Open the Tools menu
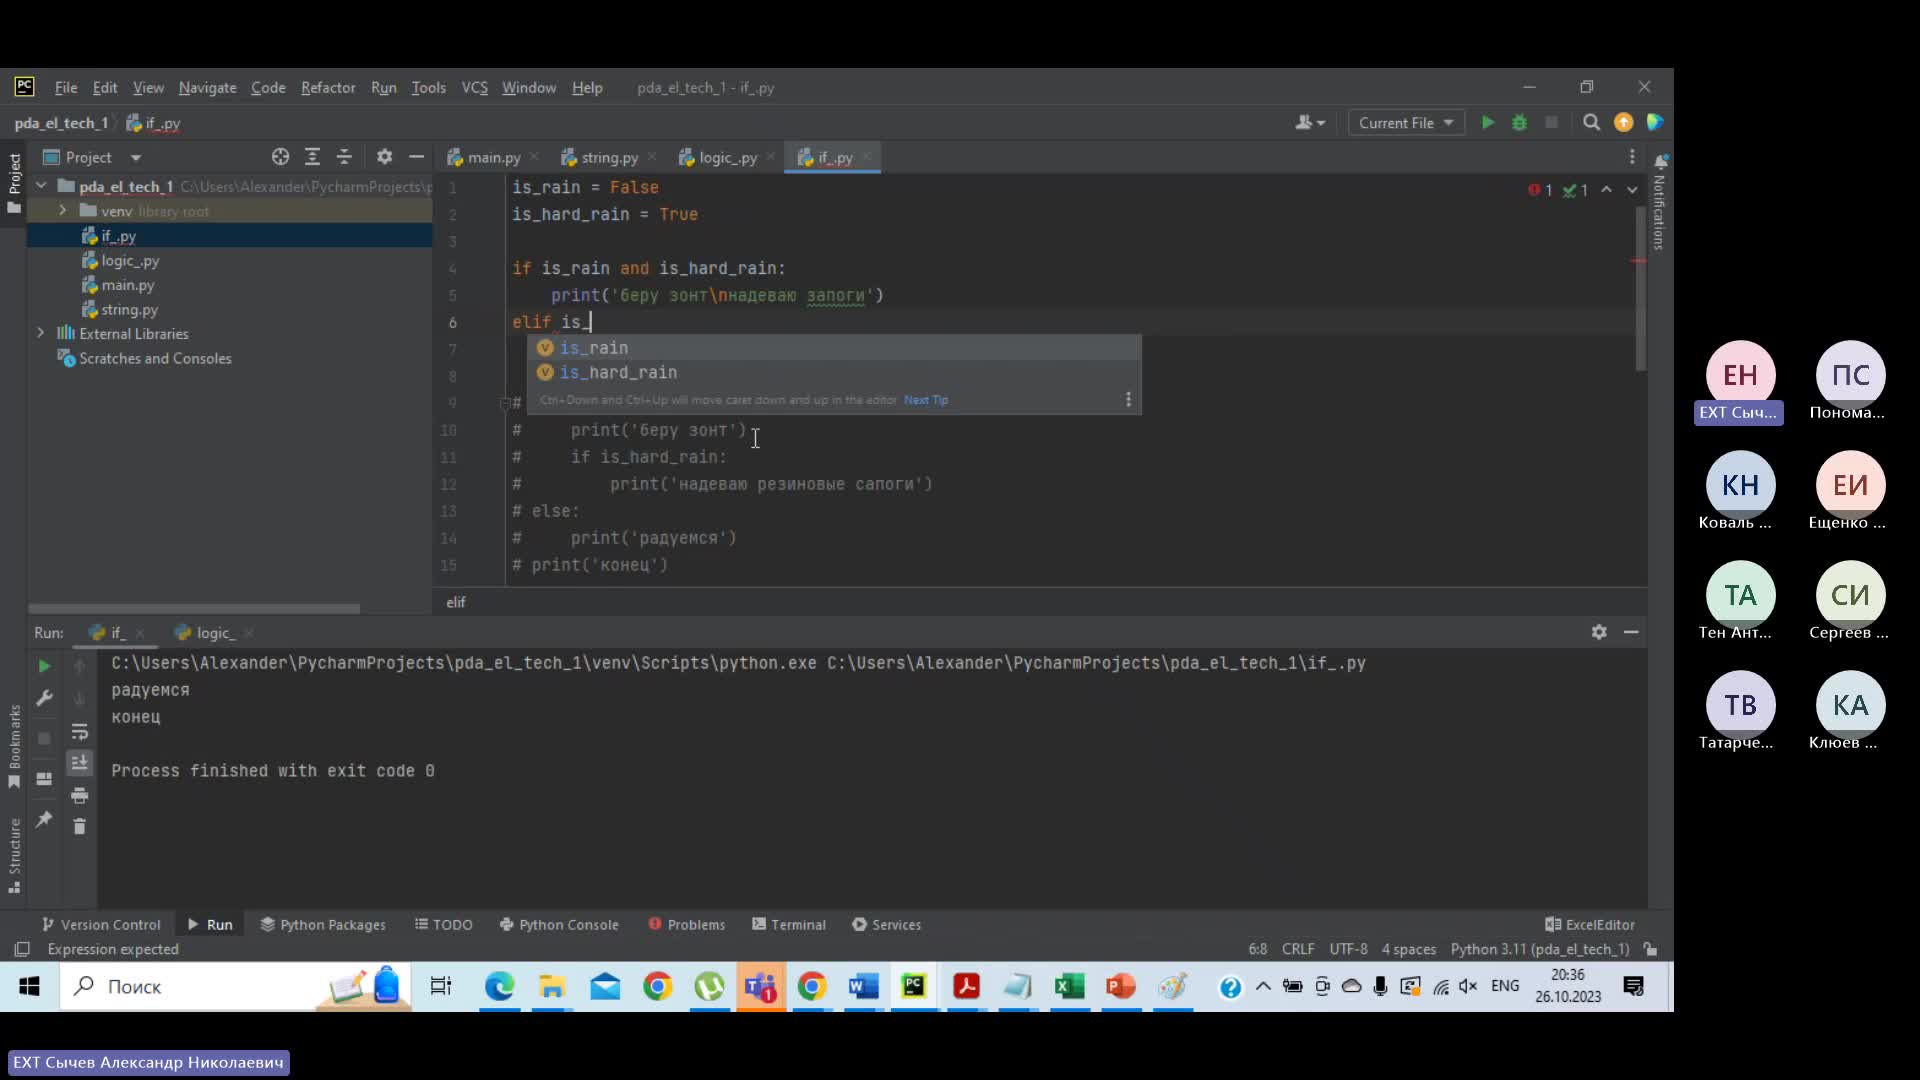This screenshot has height=1080, width=1920. (428, 87)
